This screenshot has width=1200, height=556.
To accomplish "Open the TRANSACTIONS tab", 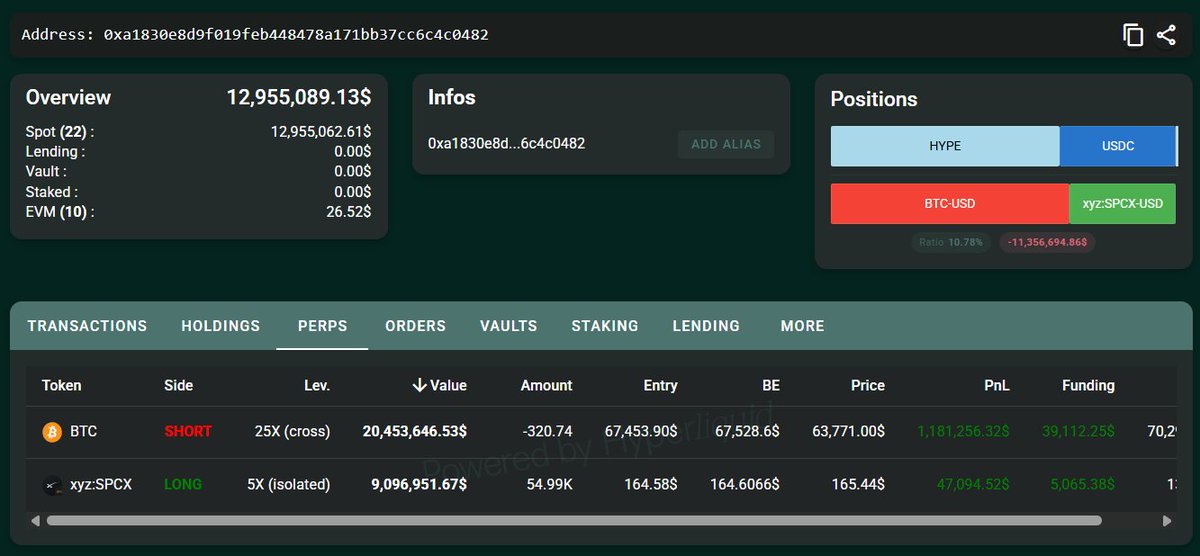I will tap(87, 326).
